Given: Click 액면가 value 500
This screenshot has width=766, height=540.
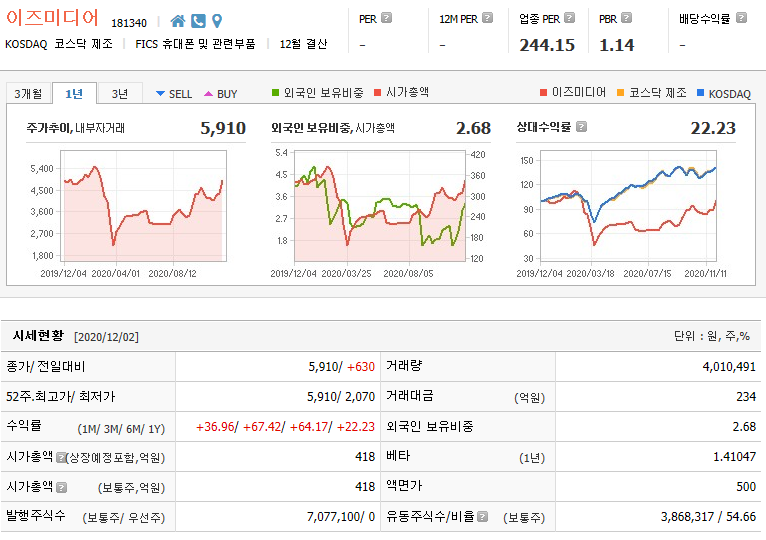Looking at the screenshot, I should pos(746,487).
